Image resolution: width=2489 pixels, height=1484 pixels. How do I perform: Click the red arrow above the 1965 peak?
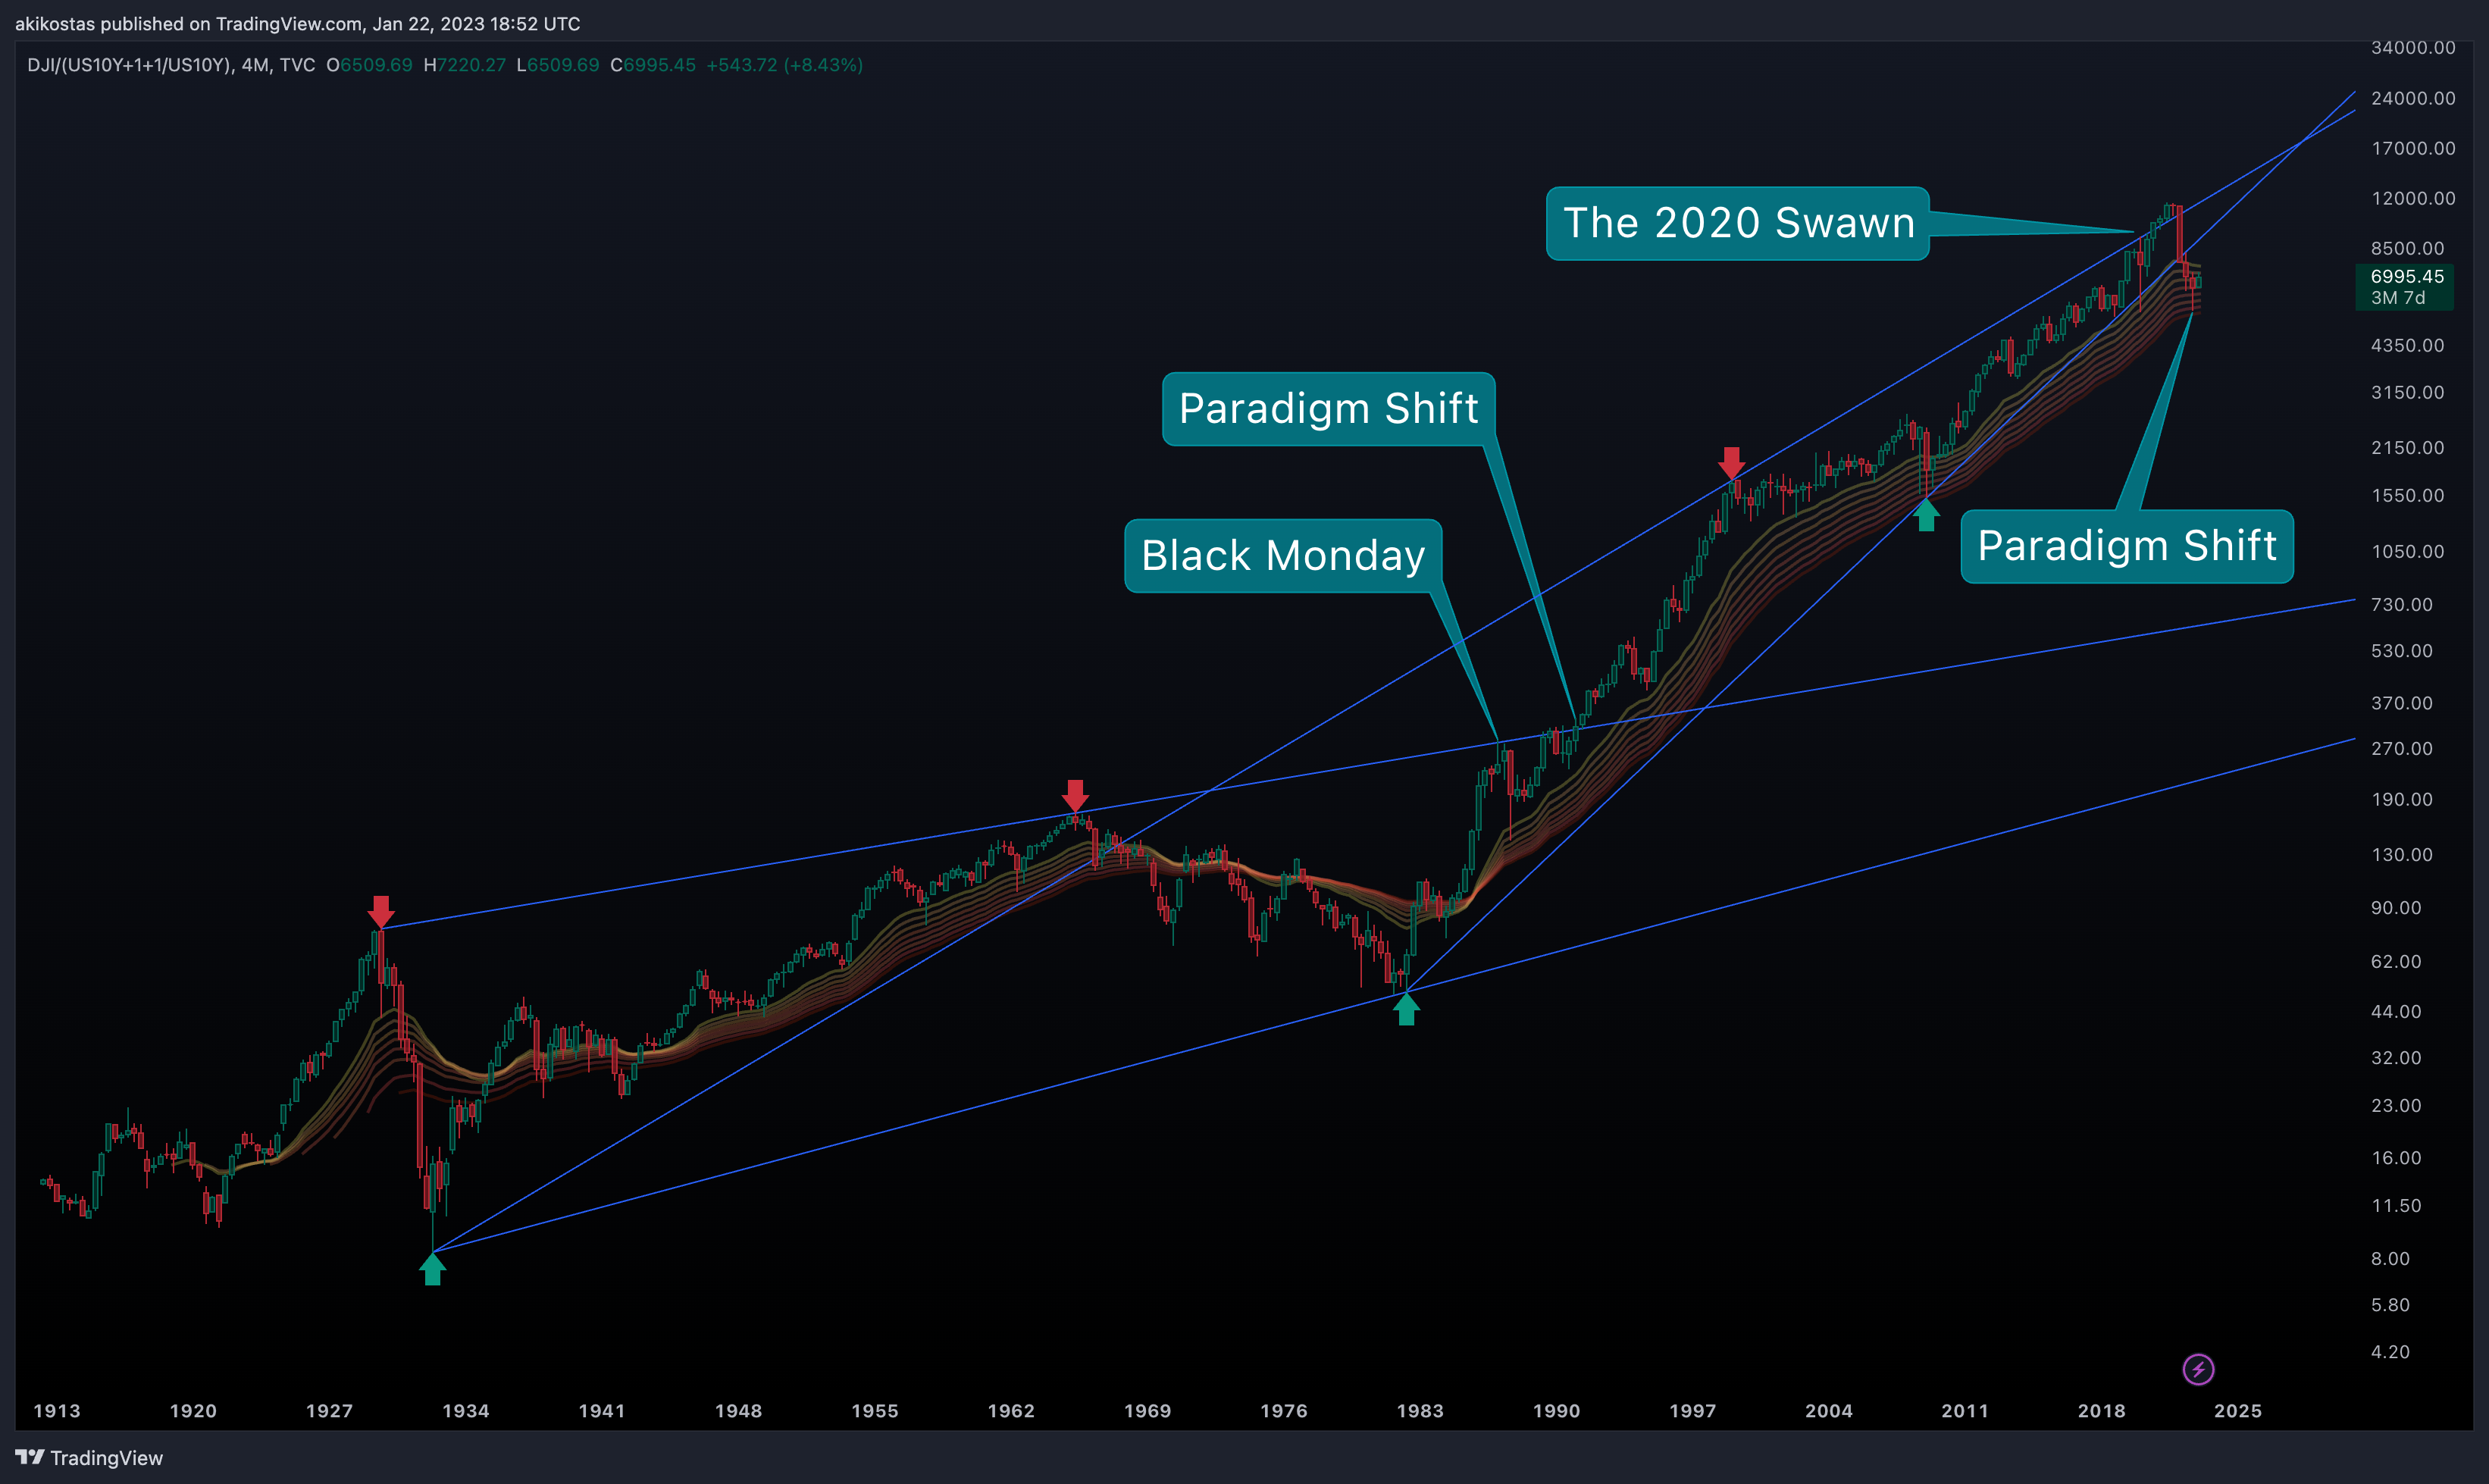(x=1075, y=796)
